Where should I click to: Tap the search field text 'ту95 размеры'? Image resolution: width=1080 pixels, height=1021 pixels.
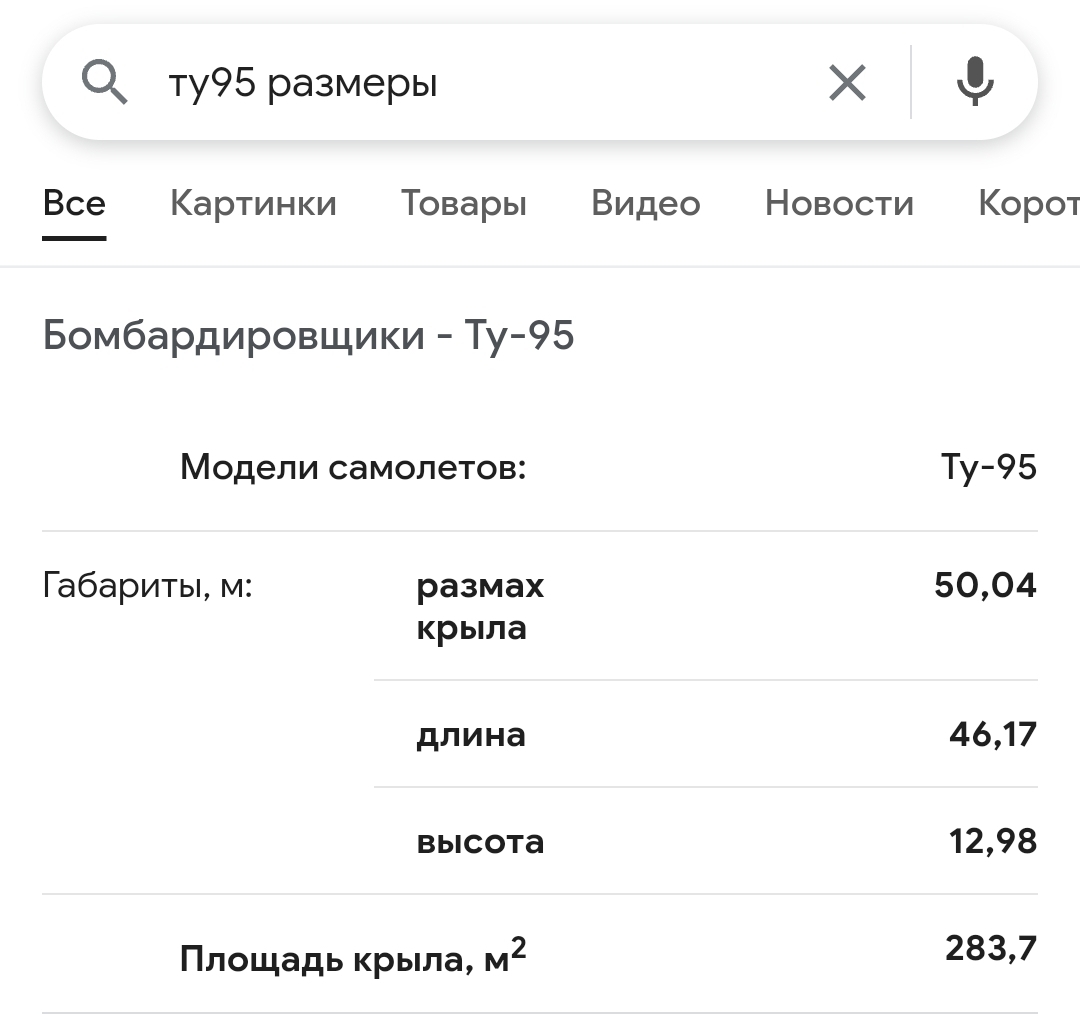(x=303, y=83)
